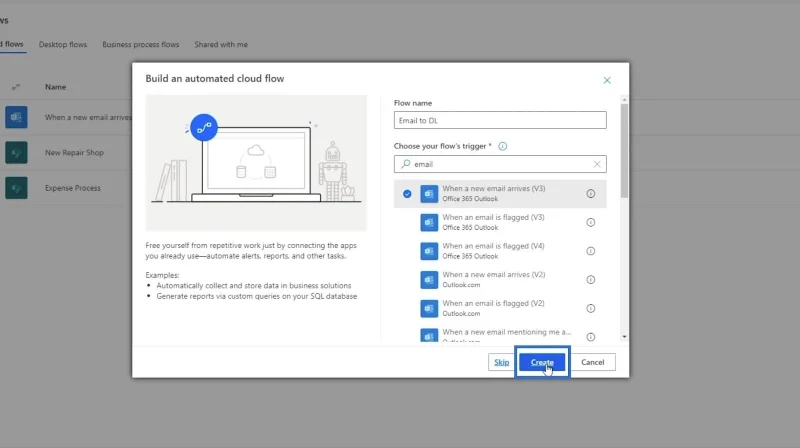
Task: Click Outlook icon of When a new email arrives flow
Action: tap(16, 117)
